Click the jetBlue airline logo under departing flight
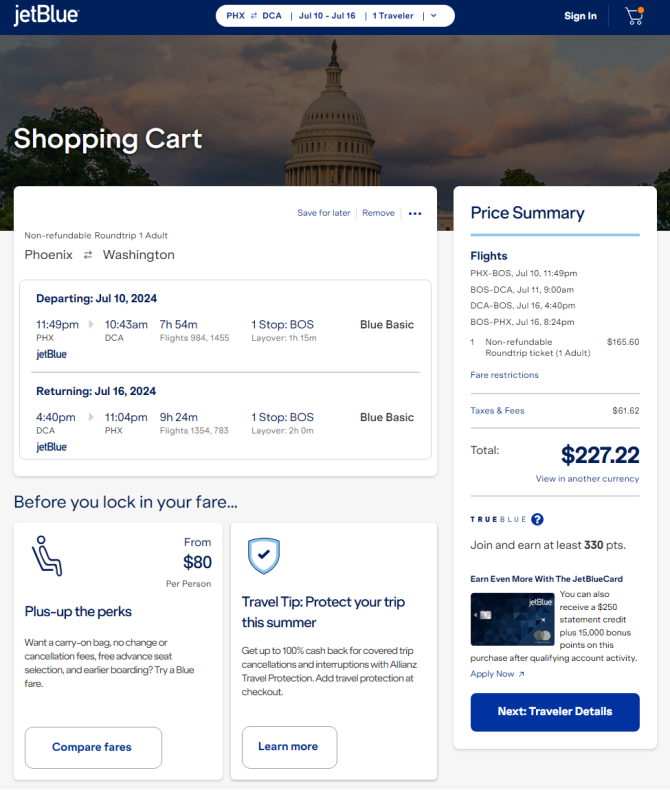This screenshot has height=790, width=670. (x=51, y=354)
